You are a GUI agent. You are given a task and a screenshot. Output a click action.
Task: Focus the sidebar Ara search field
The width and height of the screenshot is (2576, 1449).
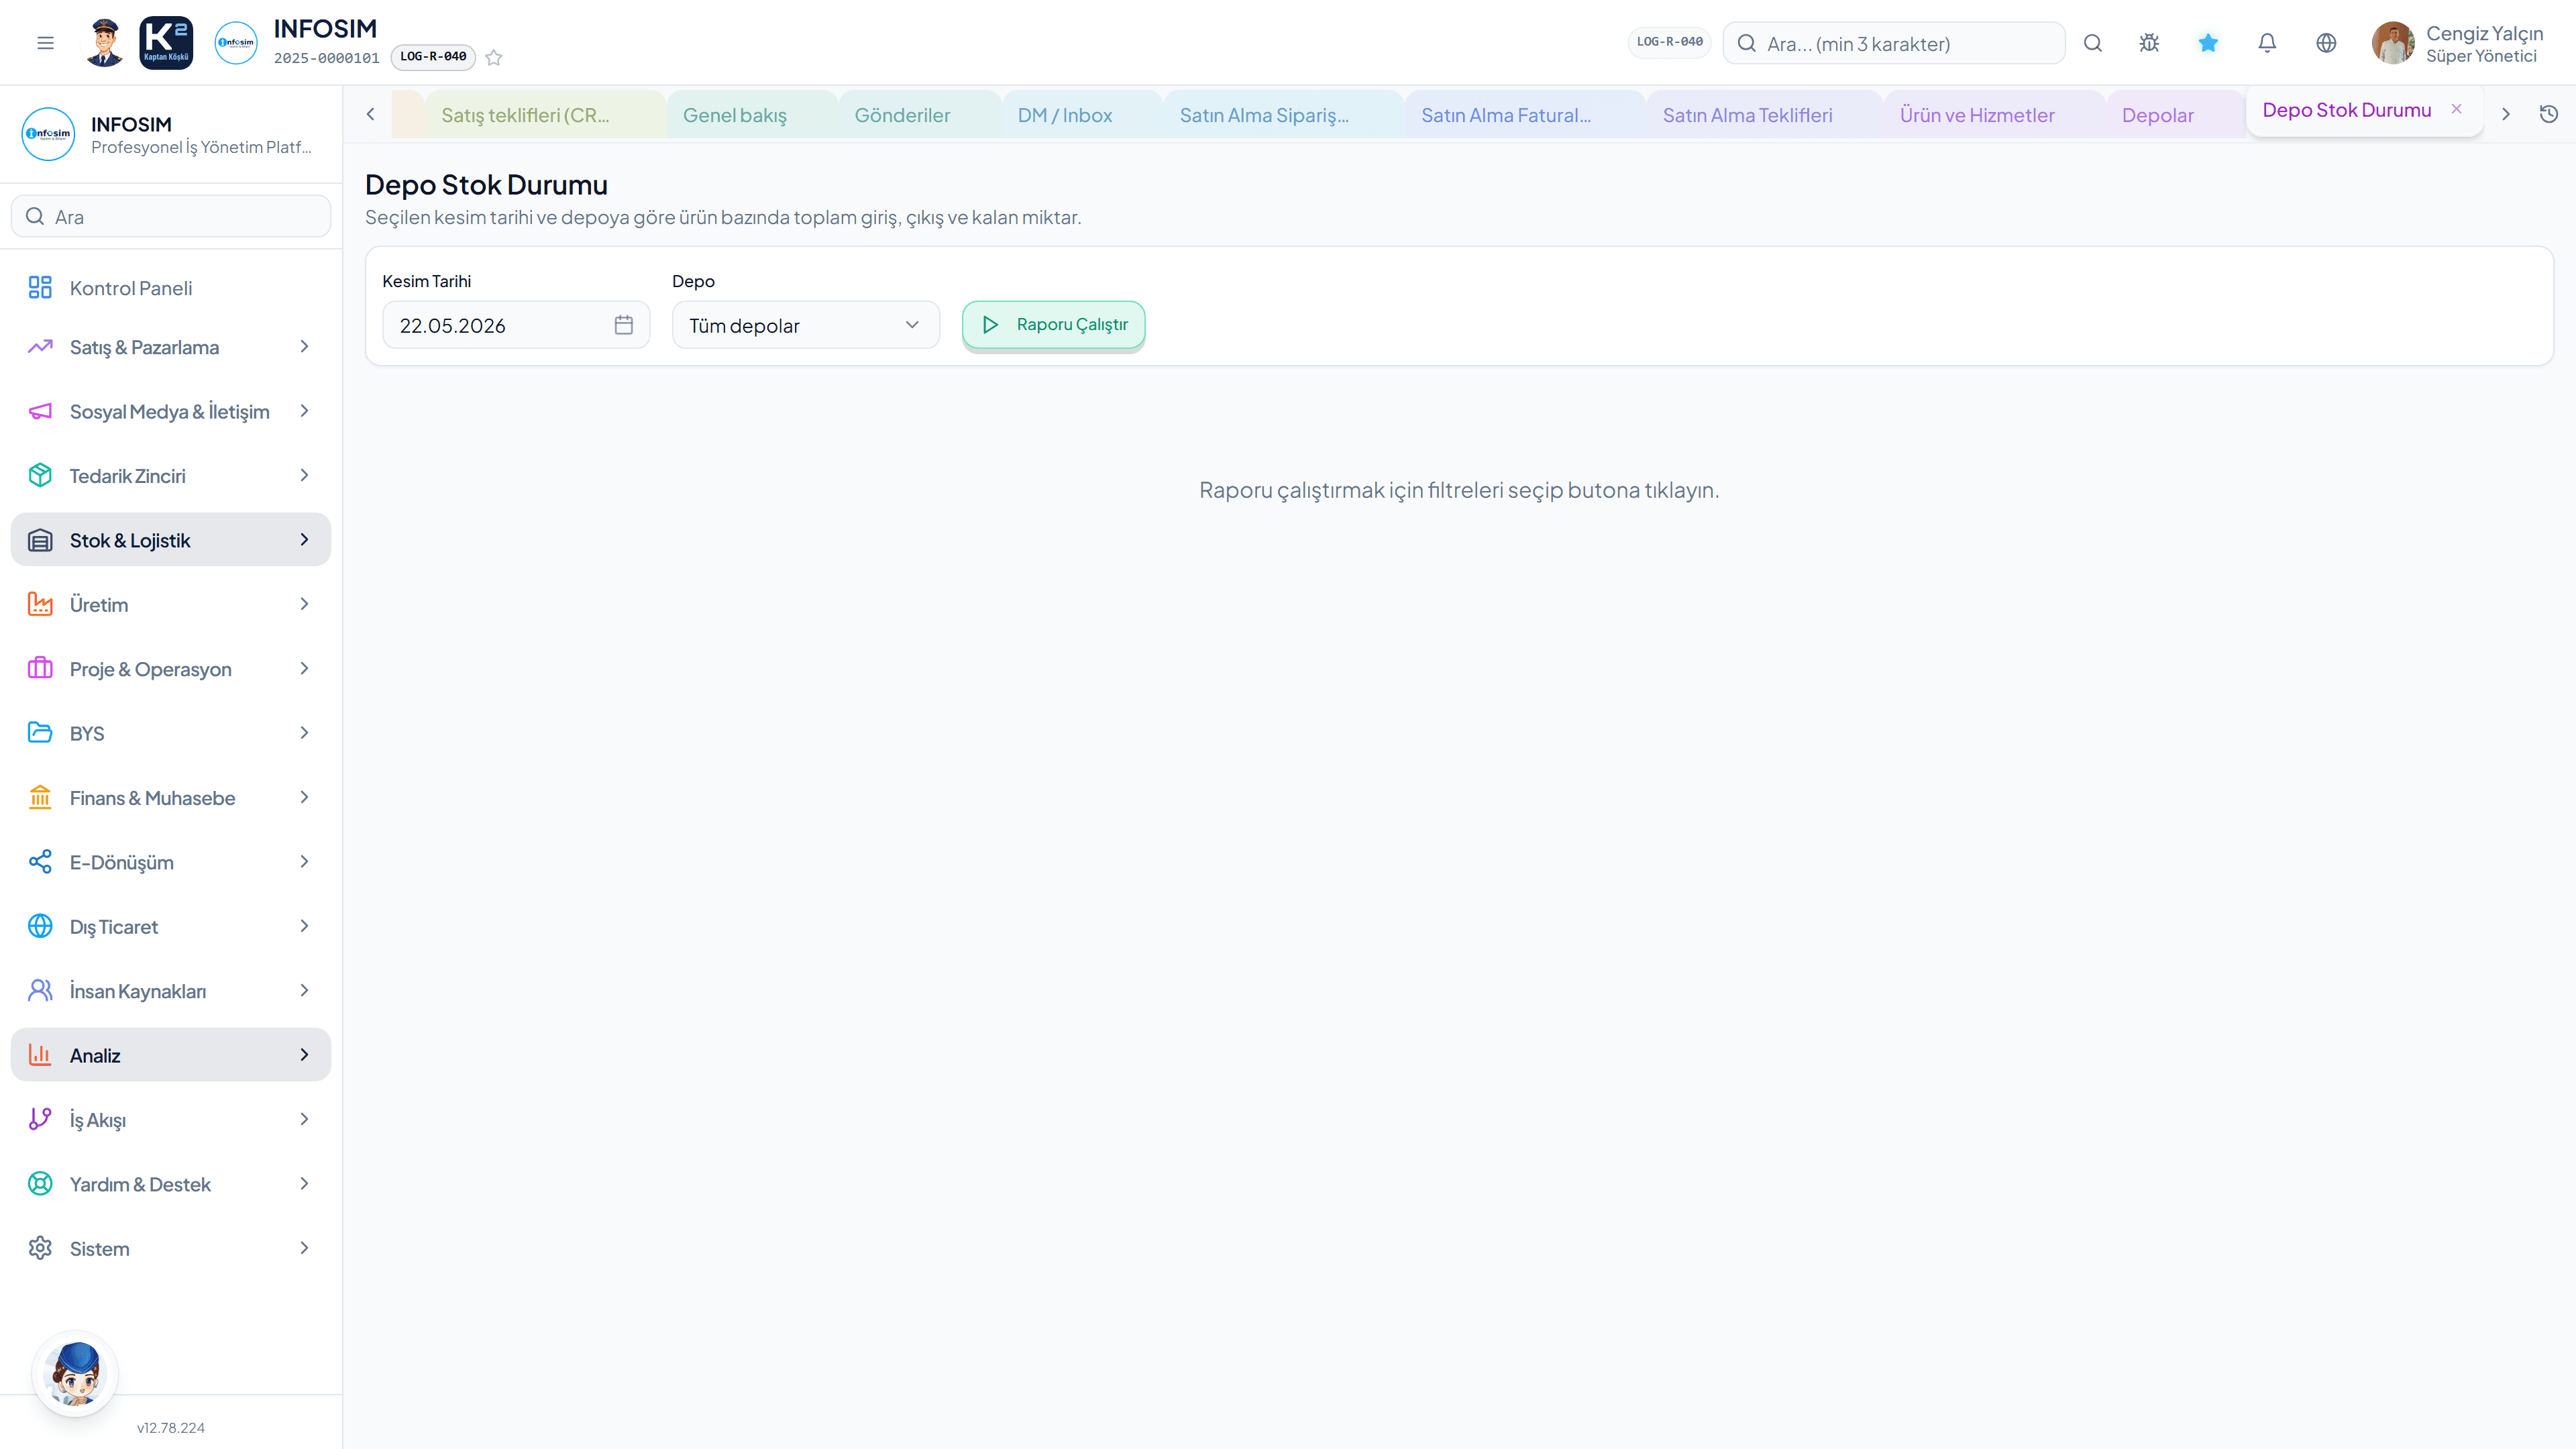point(171,216)
